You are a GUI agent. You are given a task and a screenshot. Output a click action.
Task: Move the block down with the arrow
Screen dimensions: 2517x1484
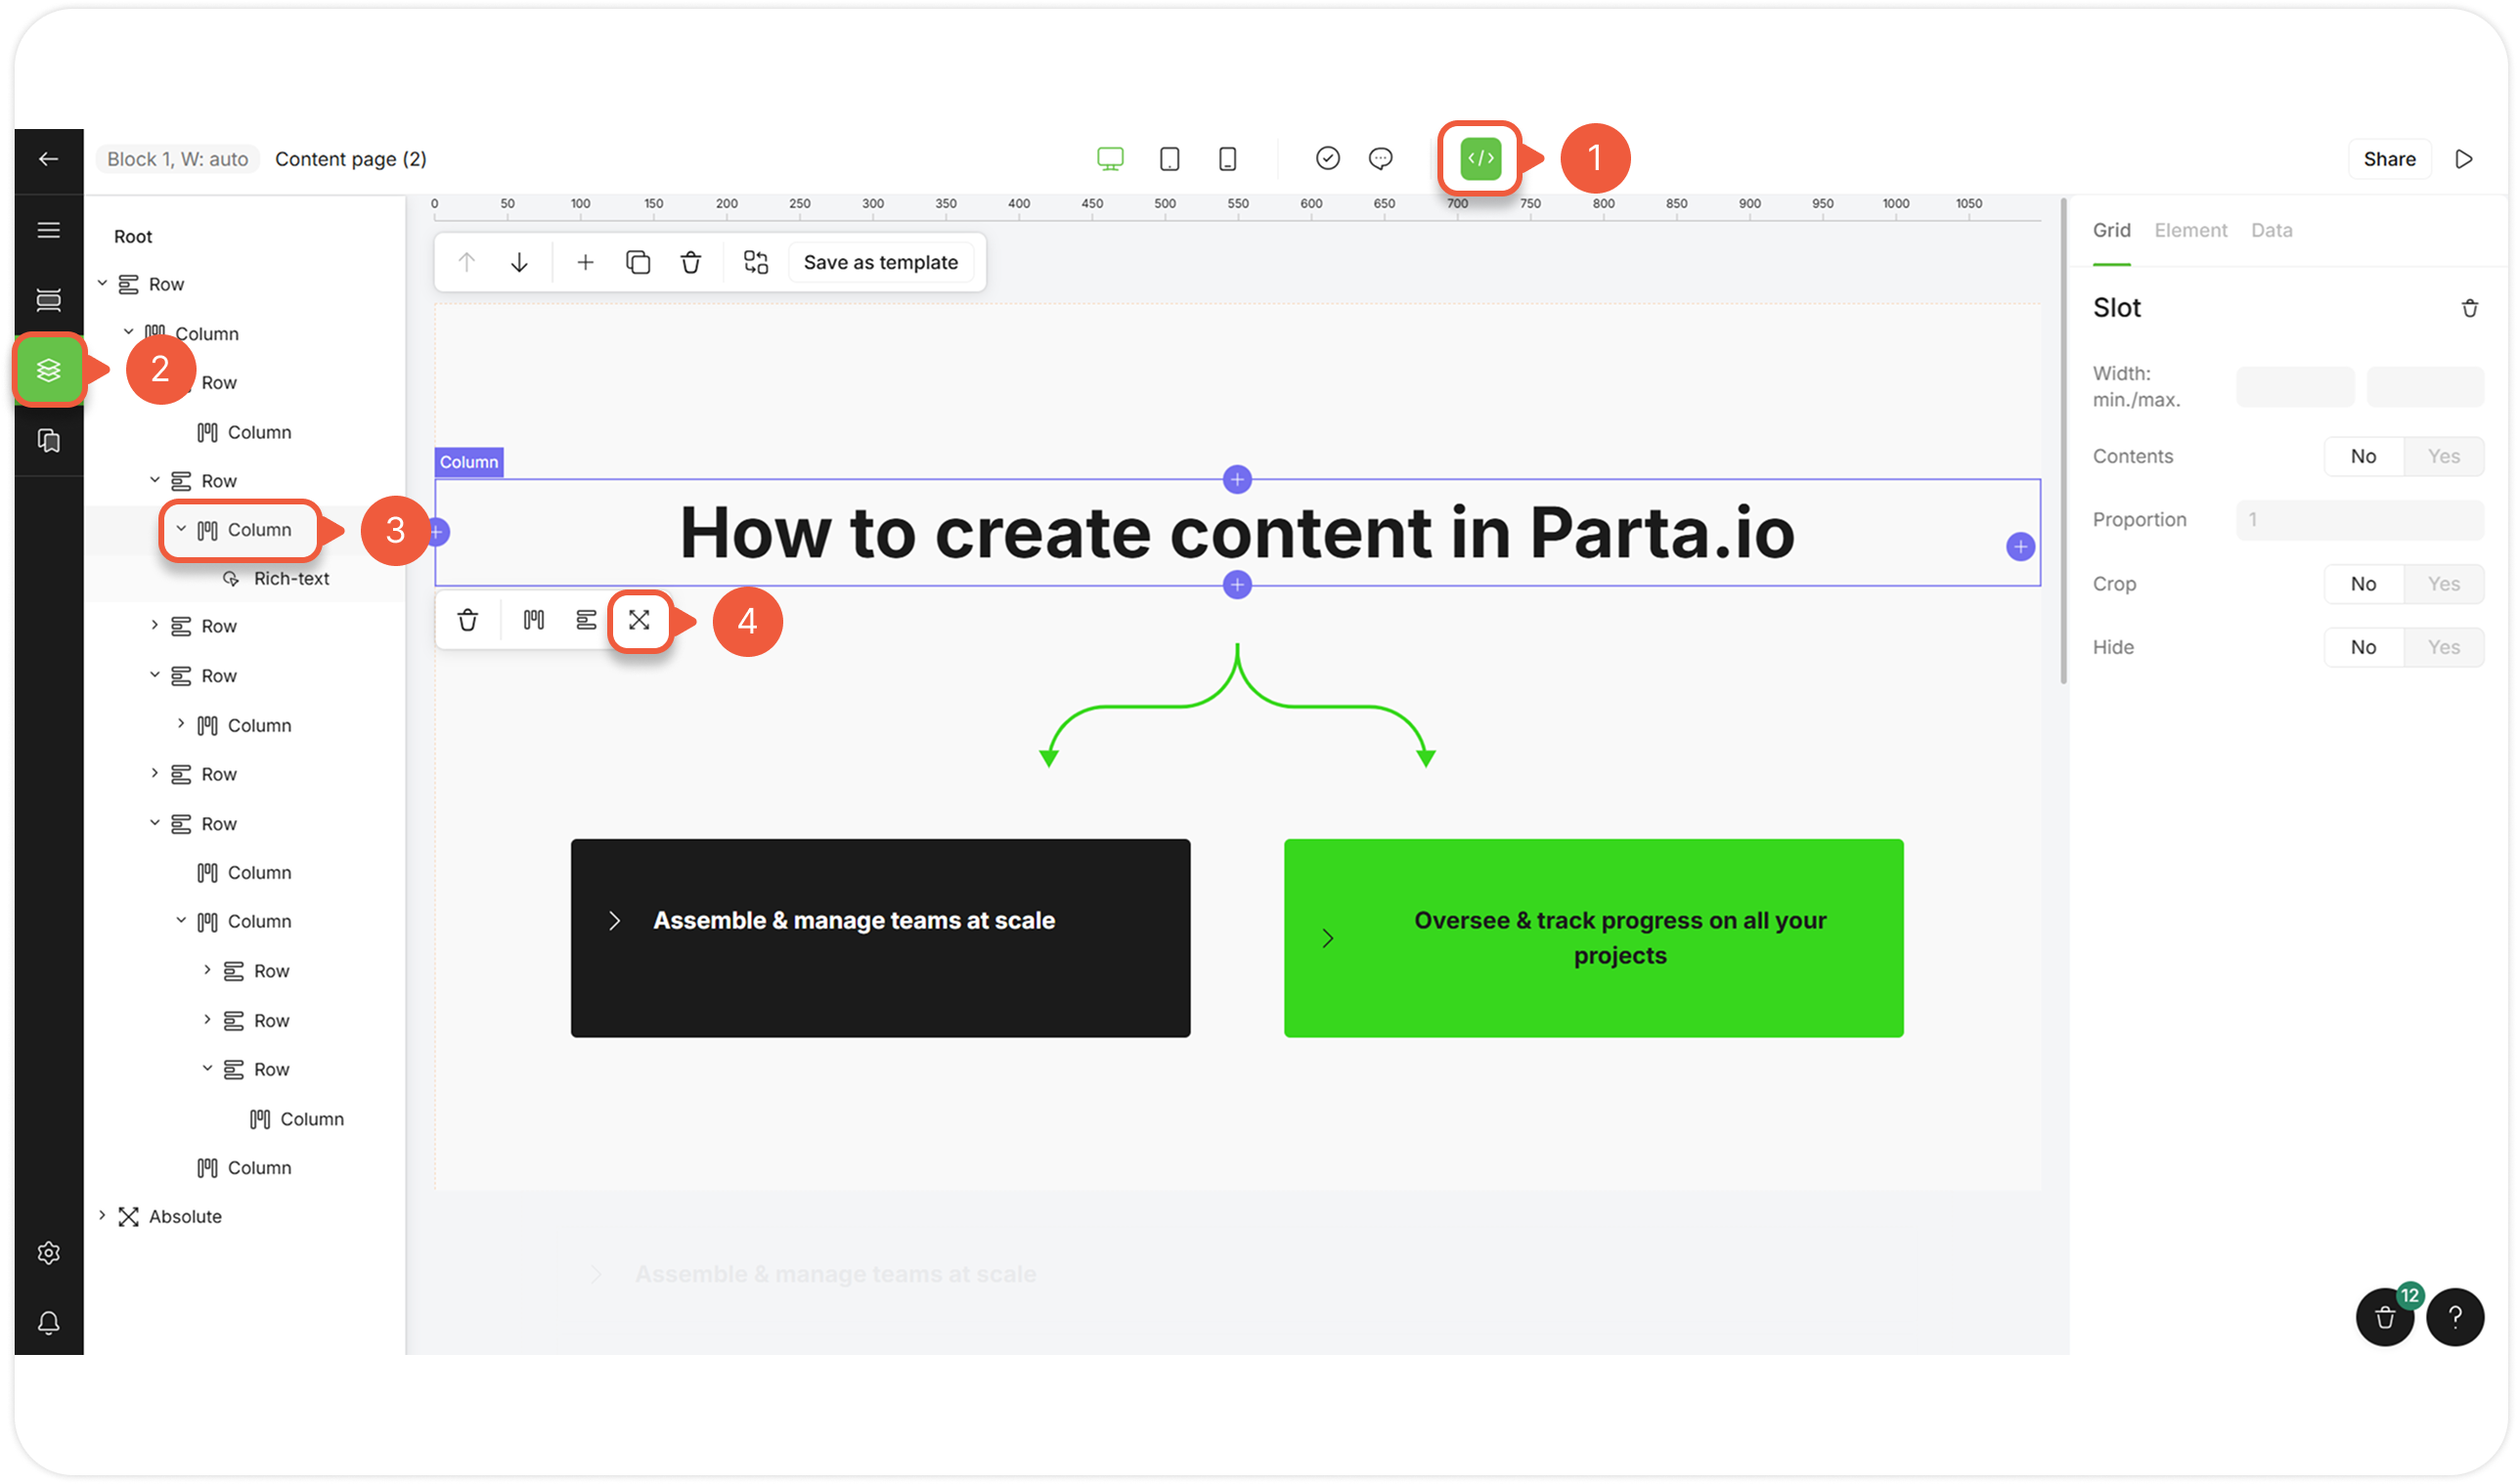click(x=519, y=262)
